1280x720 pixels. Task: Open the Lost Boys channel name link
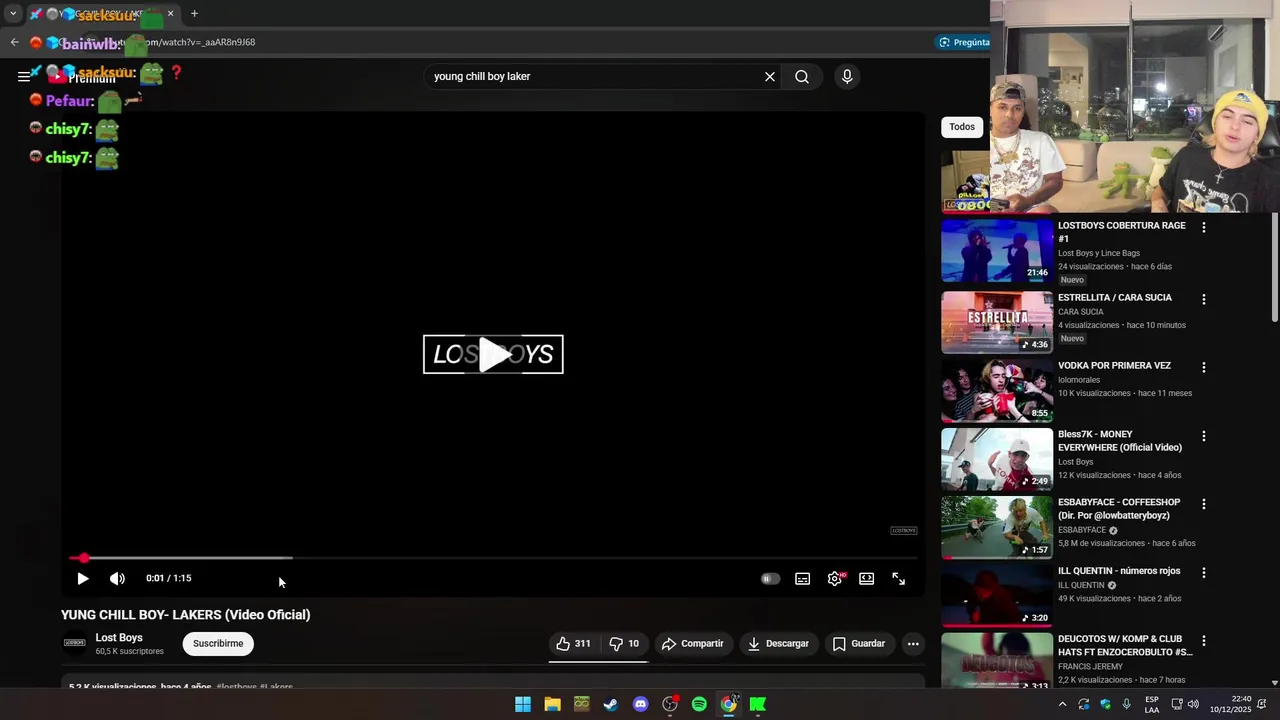coord(119,638)
